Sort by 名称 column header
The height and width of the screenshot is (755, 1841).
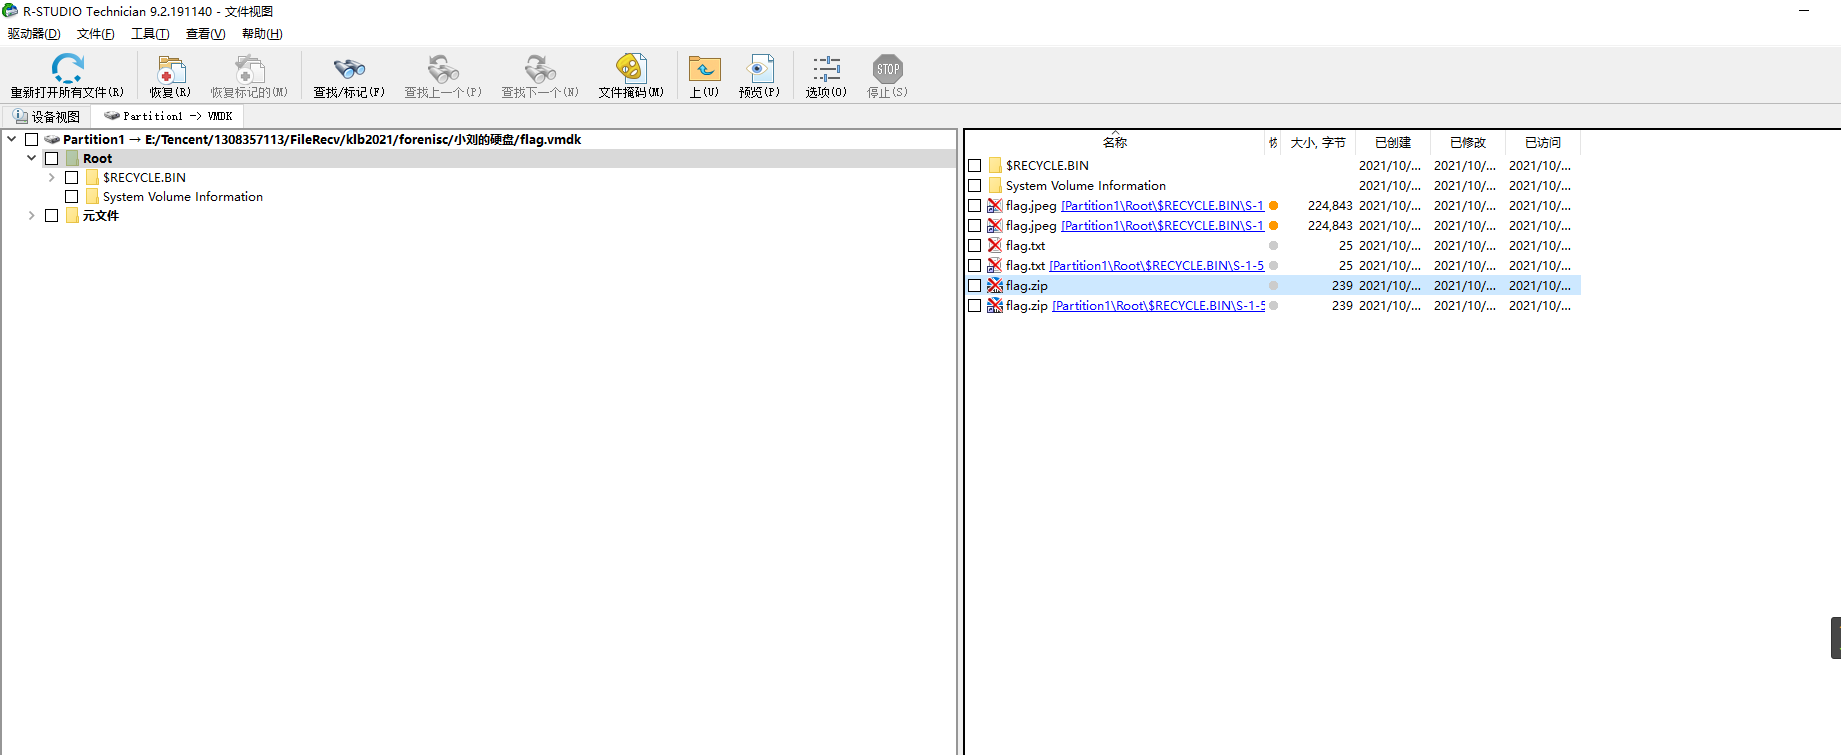(1115, 143)
